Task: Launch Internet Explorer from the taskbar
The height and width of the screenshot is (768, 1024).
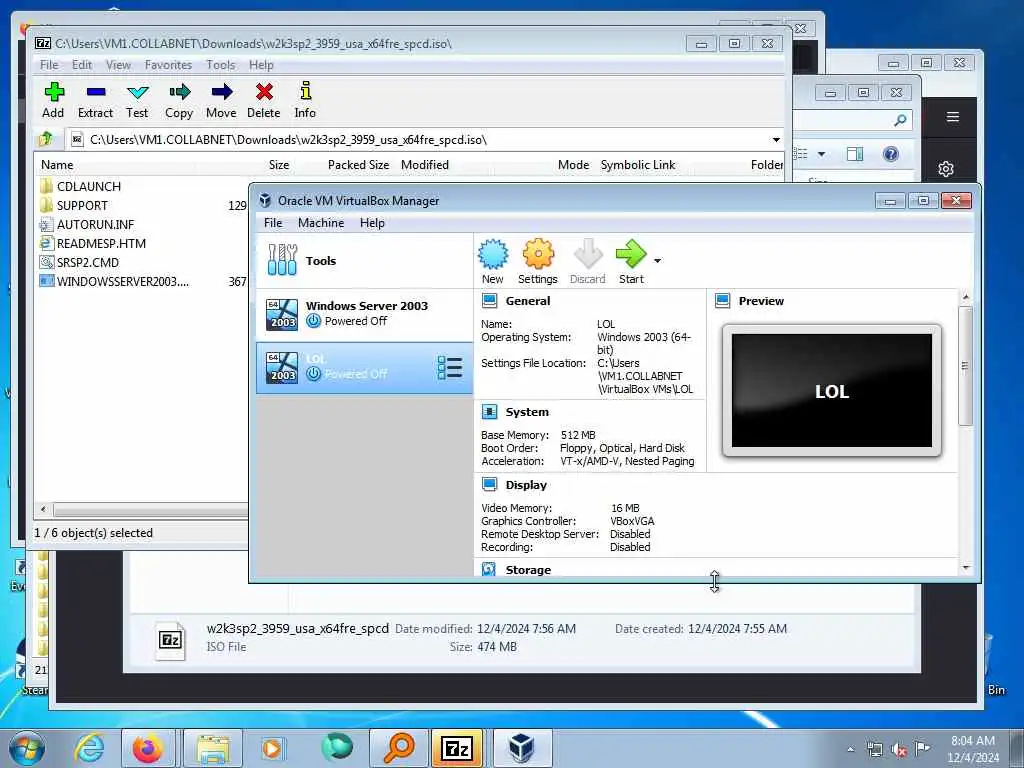Action: pyautogui.click(x=89, y=748)
